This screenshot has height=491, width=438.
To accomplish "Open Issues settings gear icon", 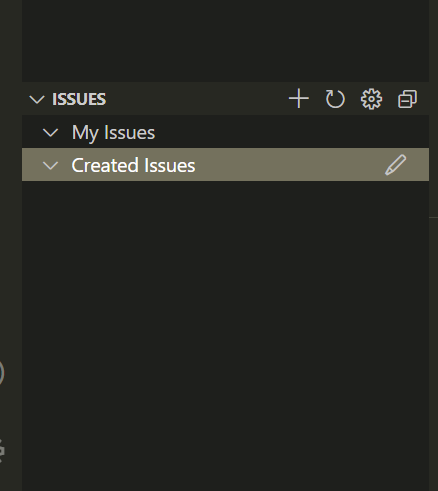I will pyautogui.click(x=371, y=99).
